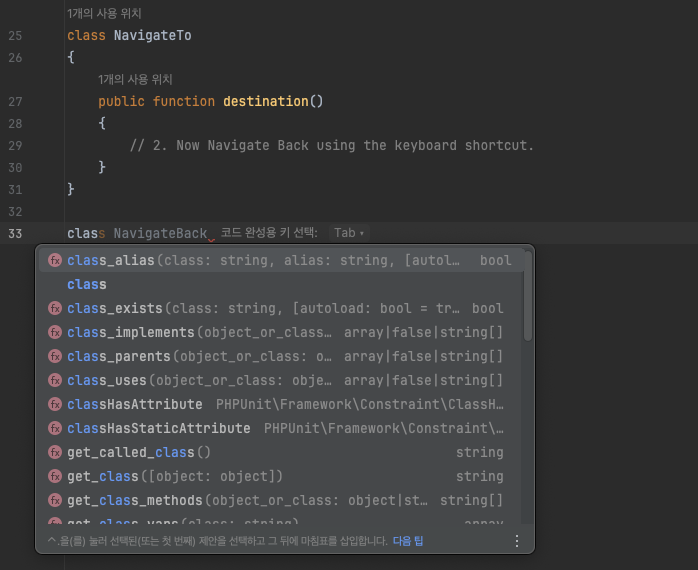
Task: Choose get_class function suggestion
Action: [x=281, y=476]
